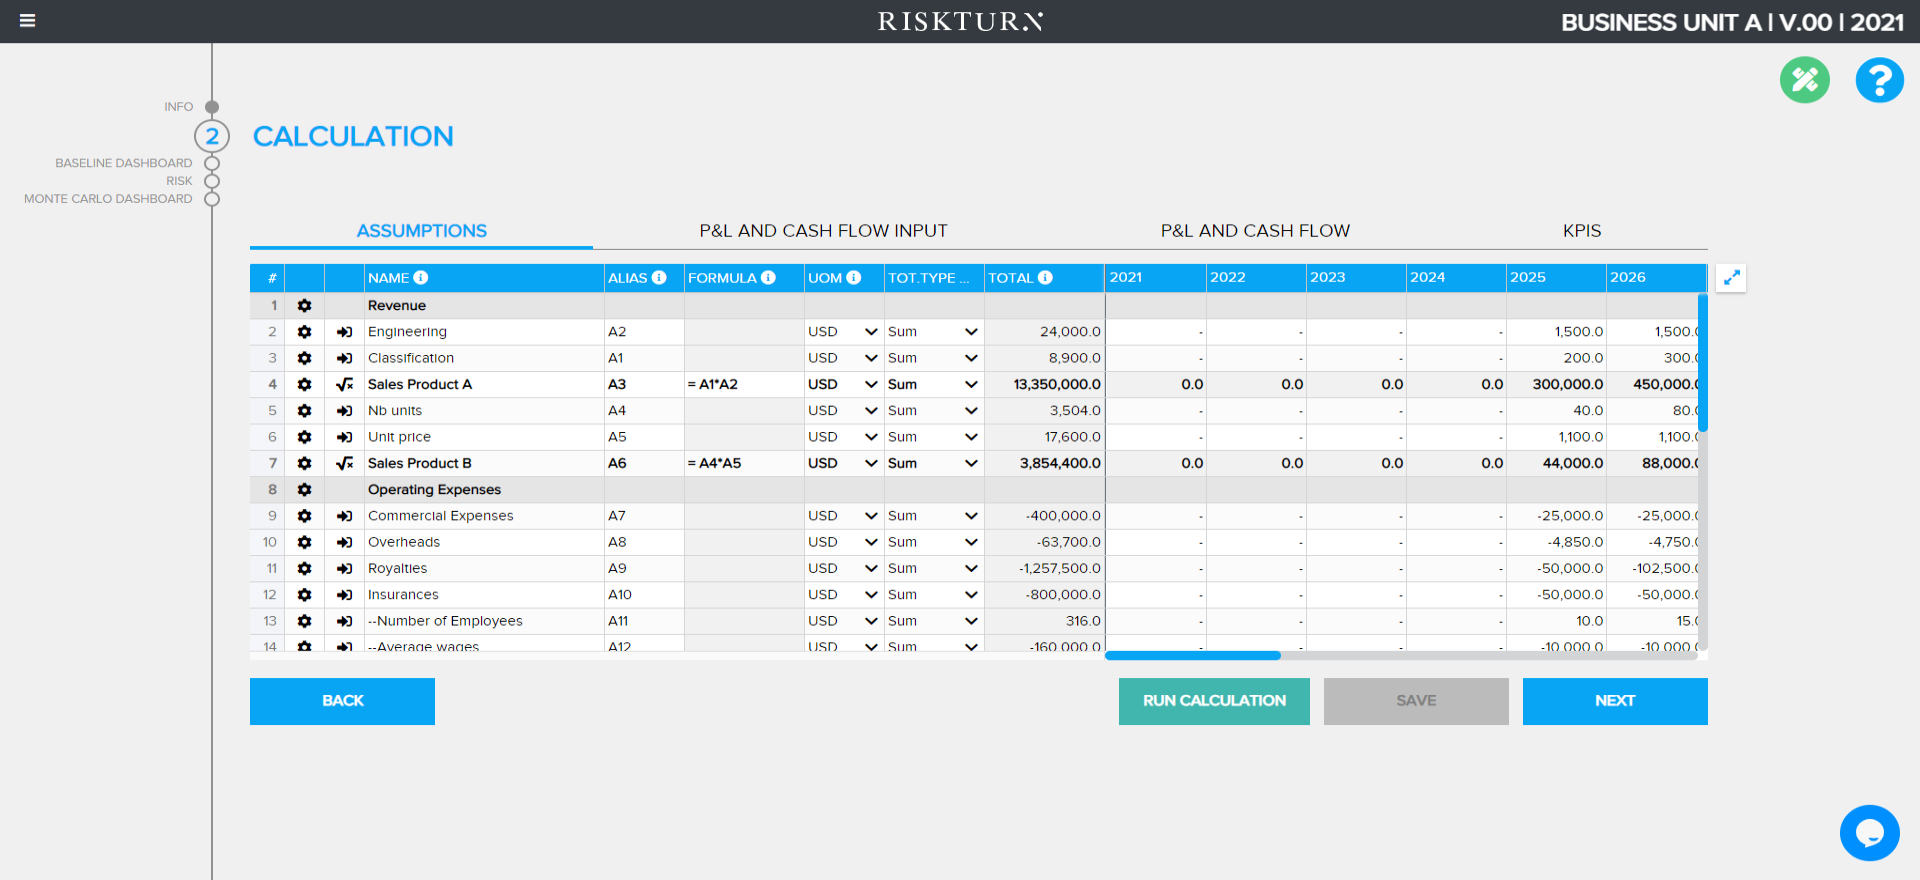Click the horizontal table scrollbar
The height and width of the screenshot is (880, 1920).
1192,656
